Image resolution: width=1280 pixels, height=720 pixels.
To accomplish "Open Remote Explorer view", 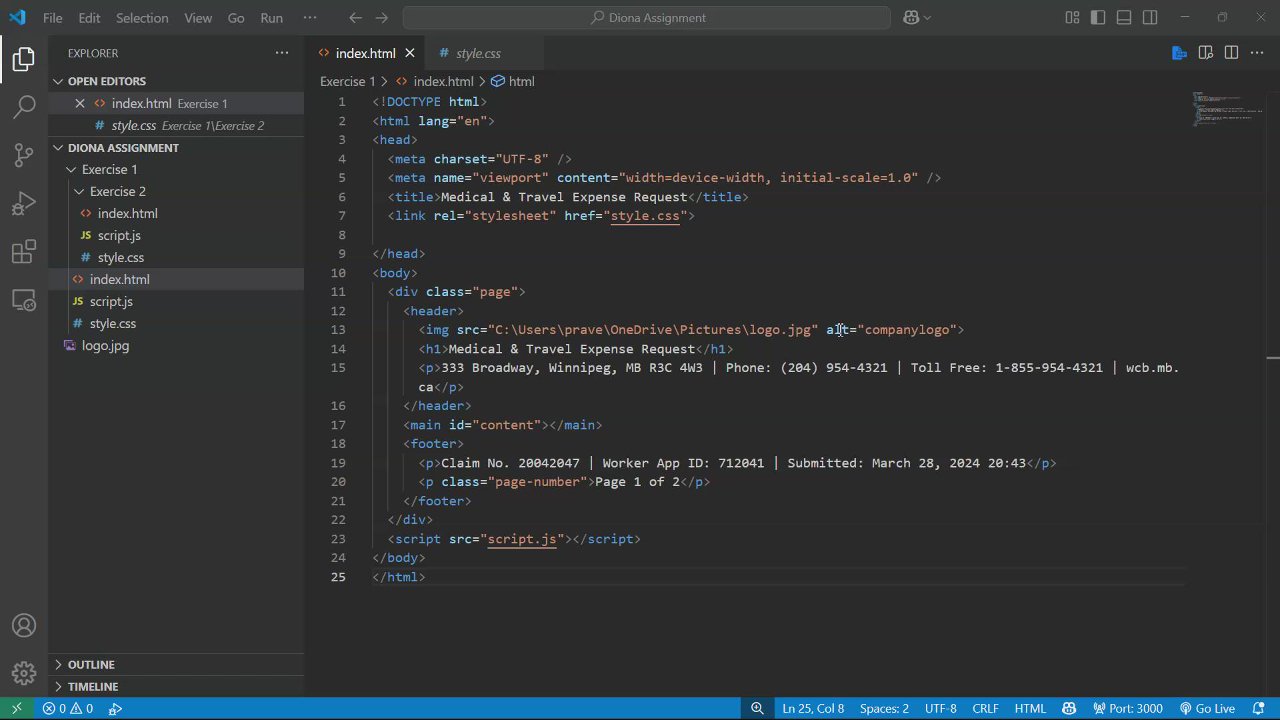I will click(24, 300).
